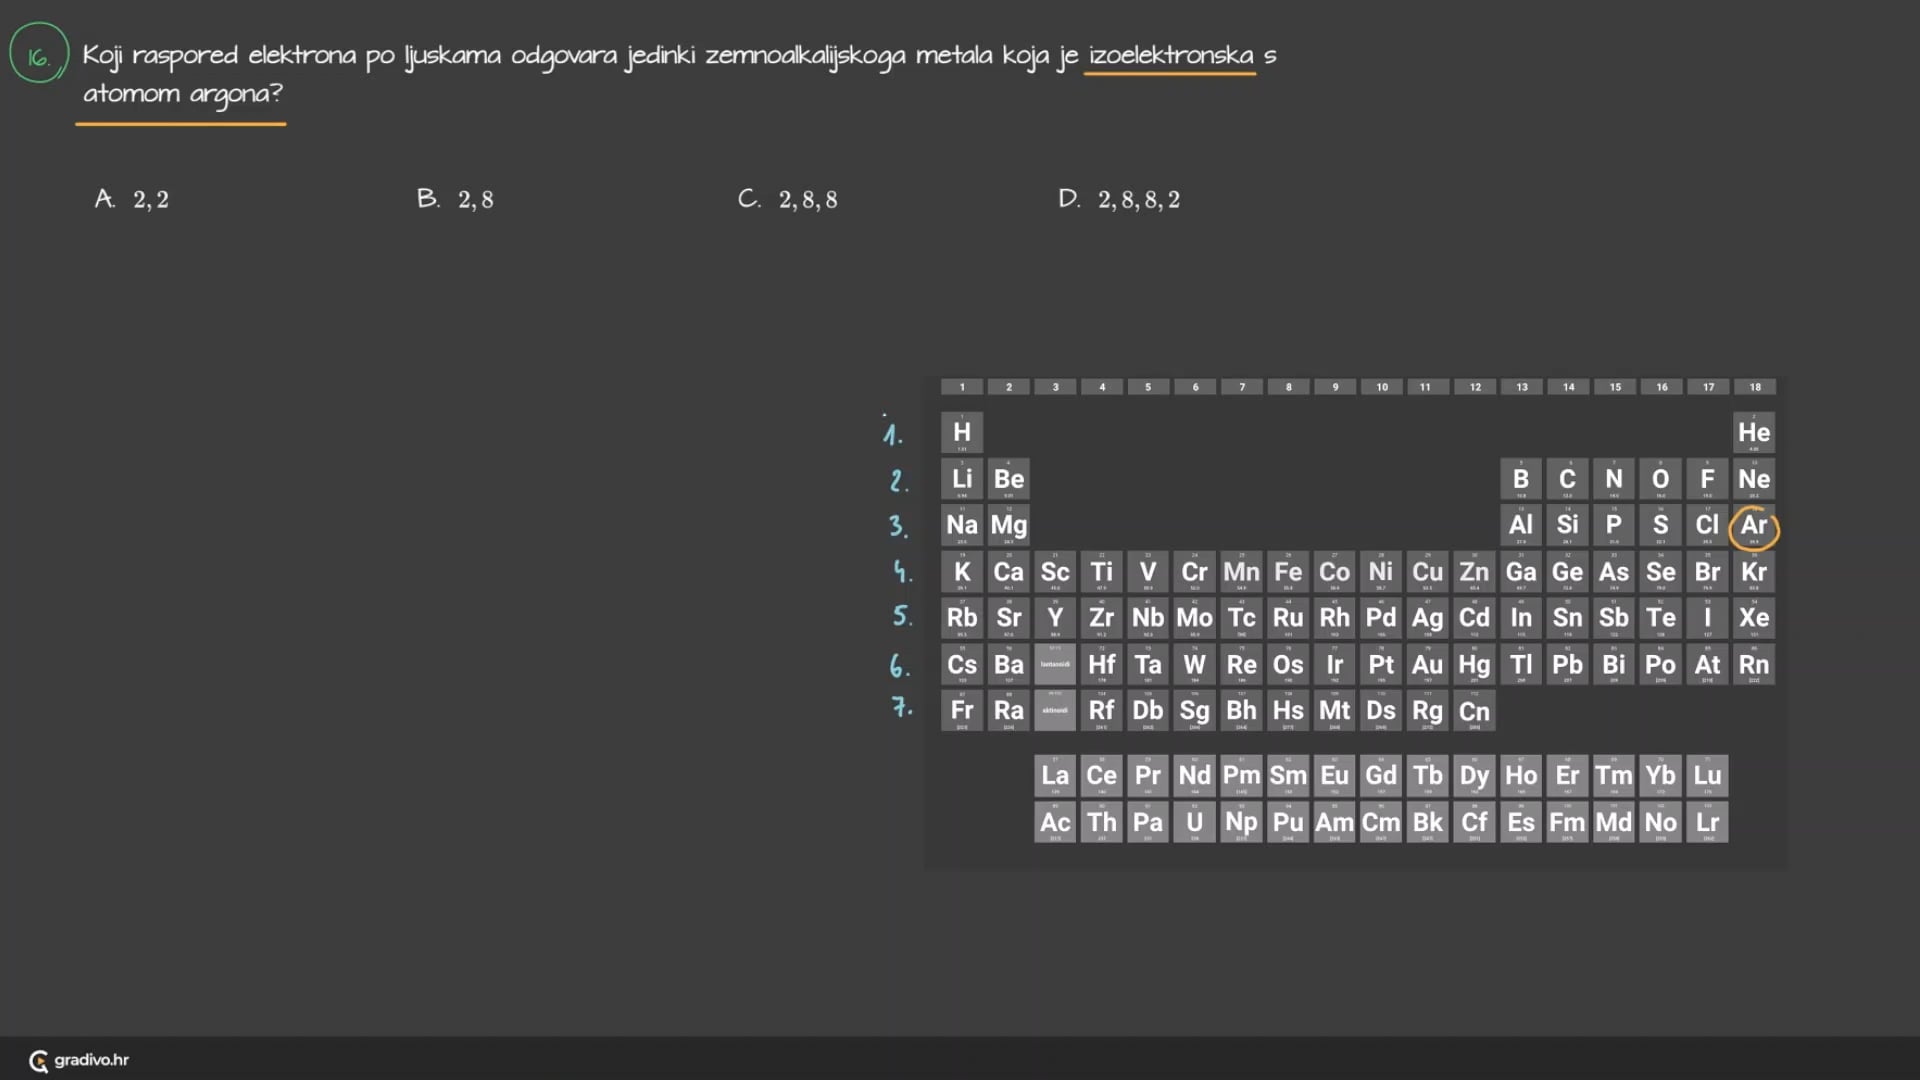
Task: Click the circled Ar element tile
Action: 1753,526
